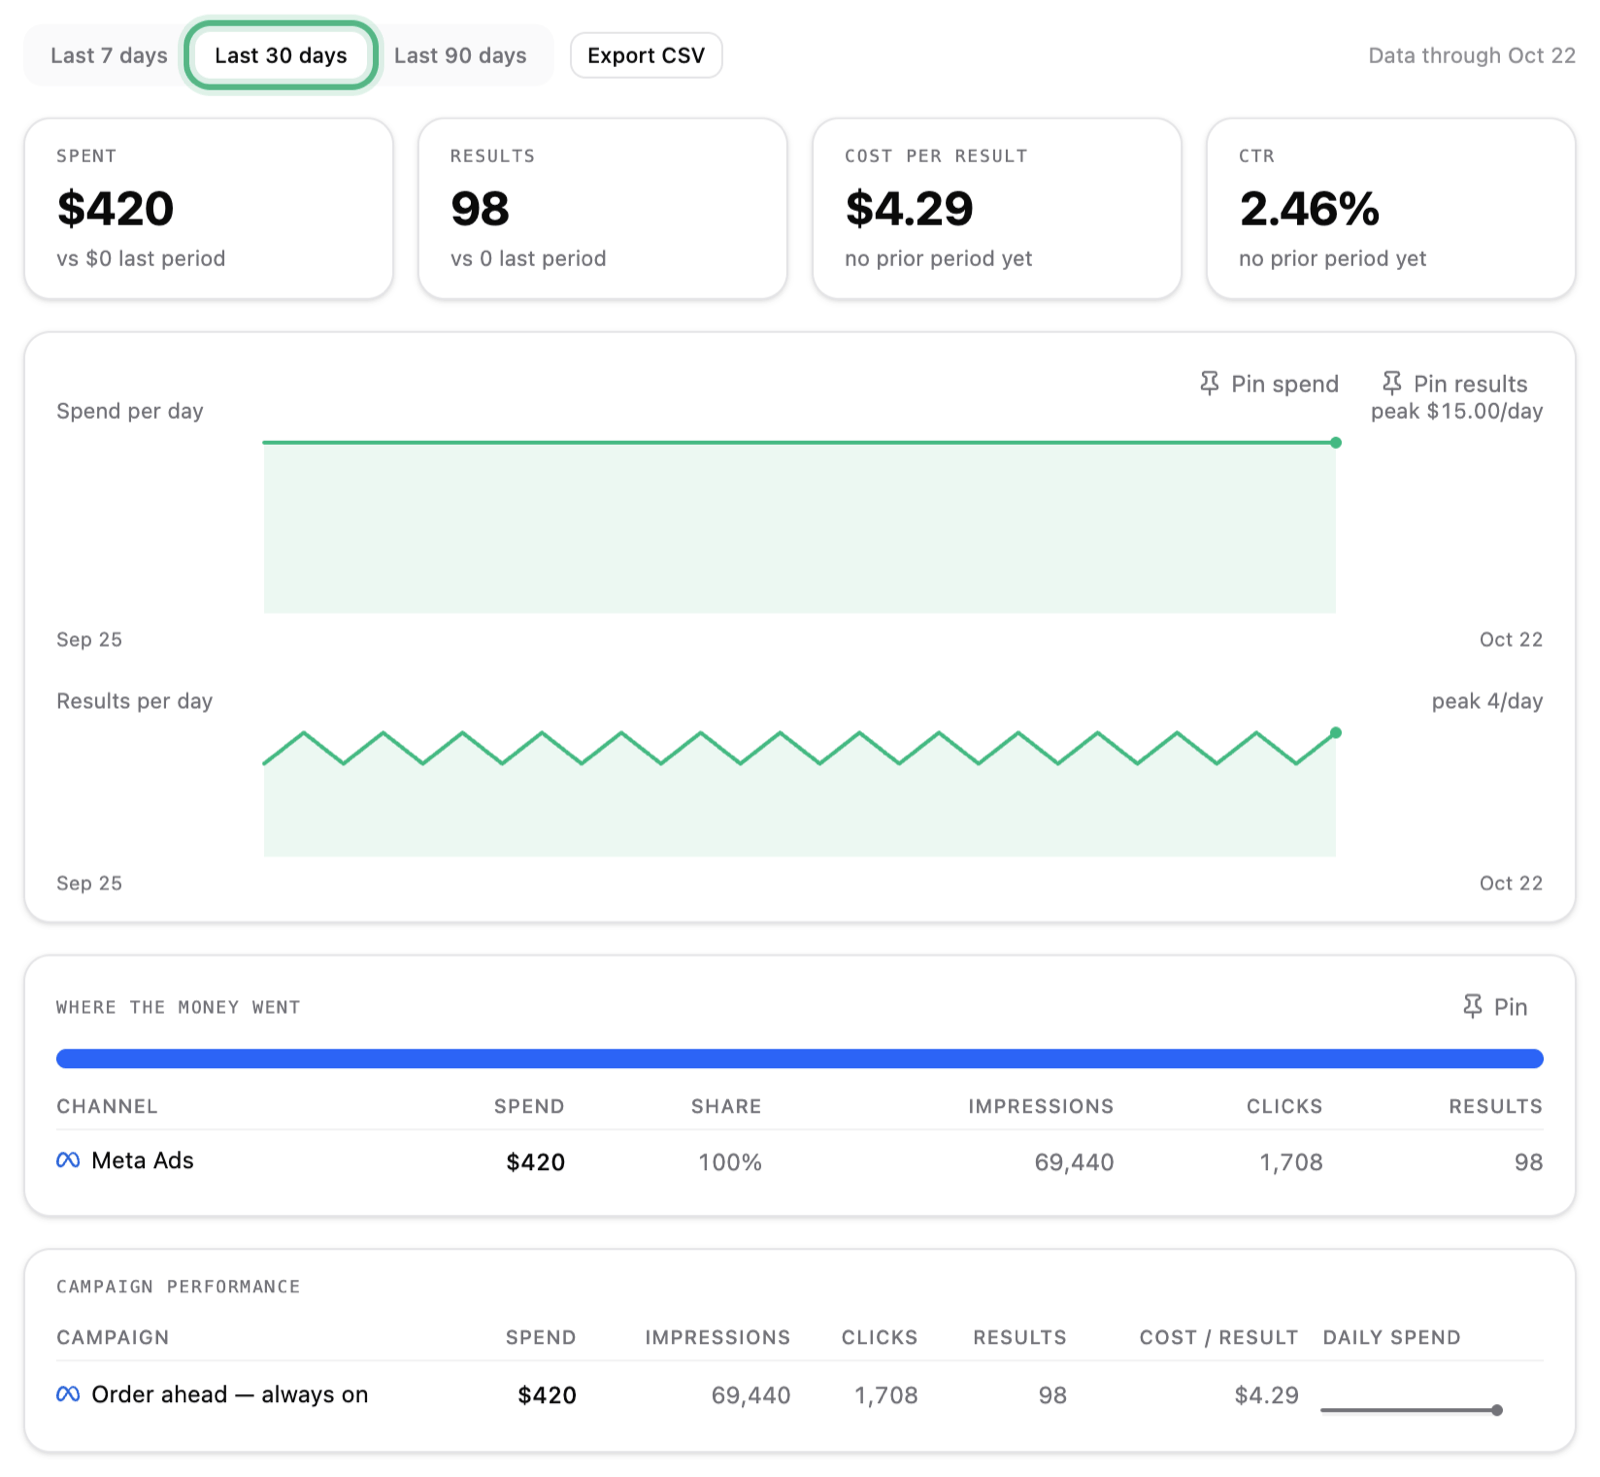
Task: Click the Pin label in the money card
Action: (x=1510, y=1007)
